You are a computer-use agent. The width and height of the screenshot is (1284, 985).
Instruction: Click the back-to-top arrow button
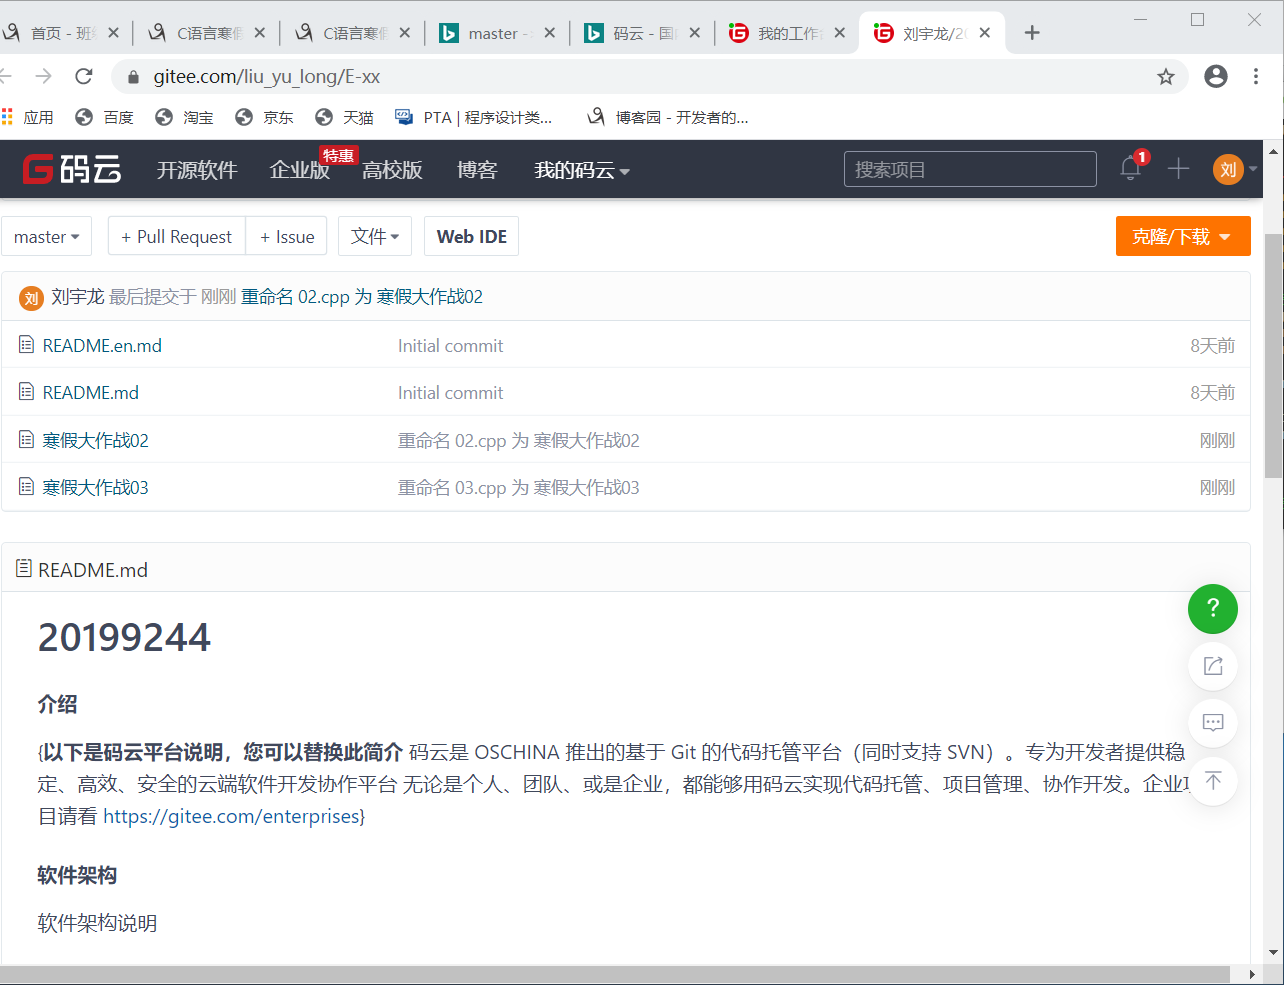pyautogui.click(x=1213, y=781)
